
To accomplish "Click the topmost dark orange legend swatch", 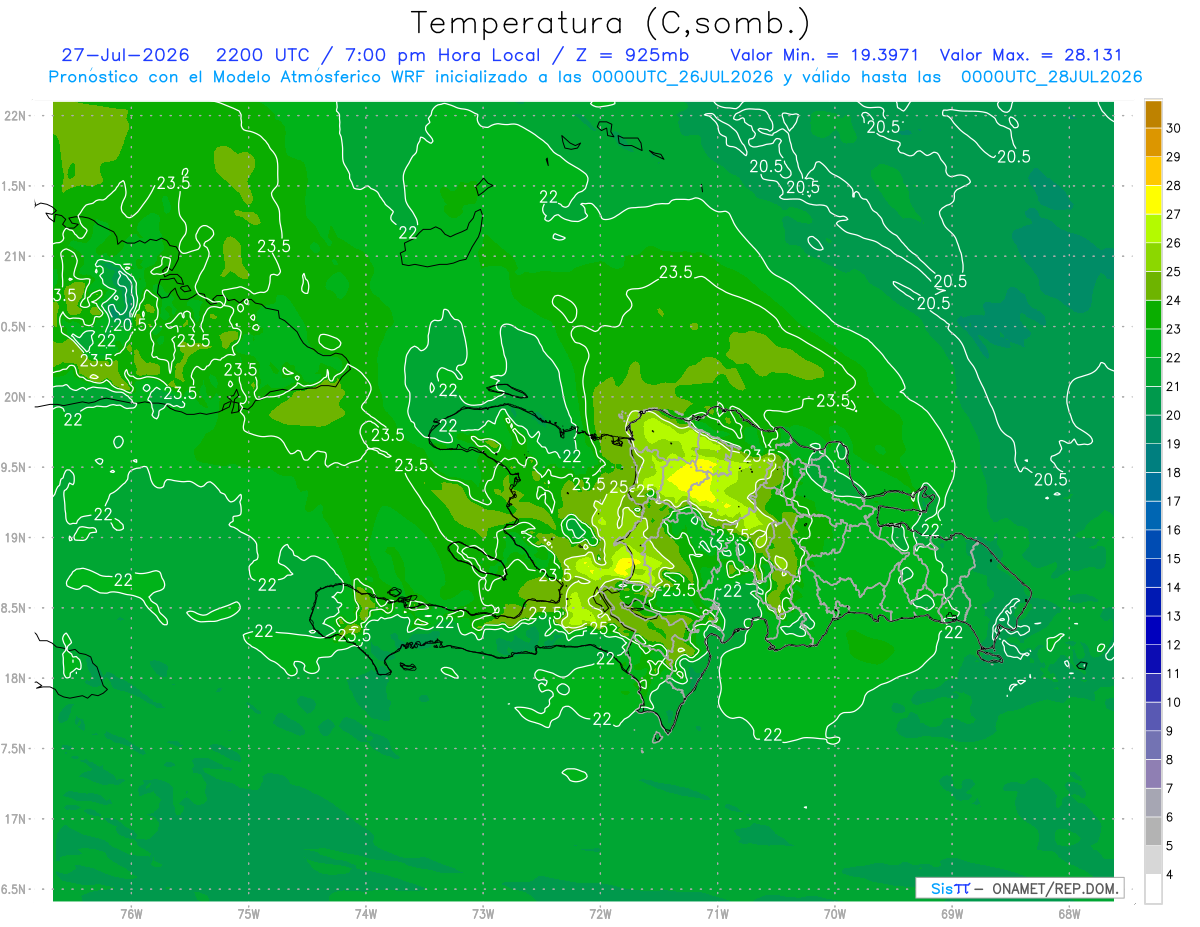I will [1153, 114].
